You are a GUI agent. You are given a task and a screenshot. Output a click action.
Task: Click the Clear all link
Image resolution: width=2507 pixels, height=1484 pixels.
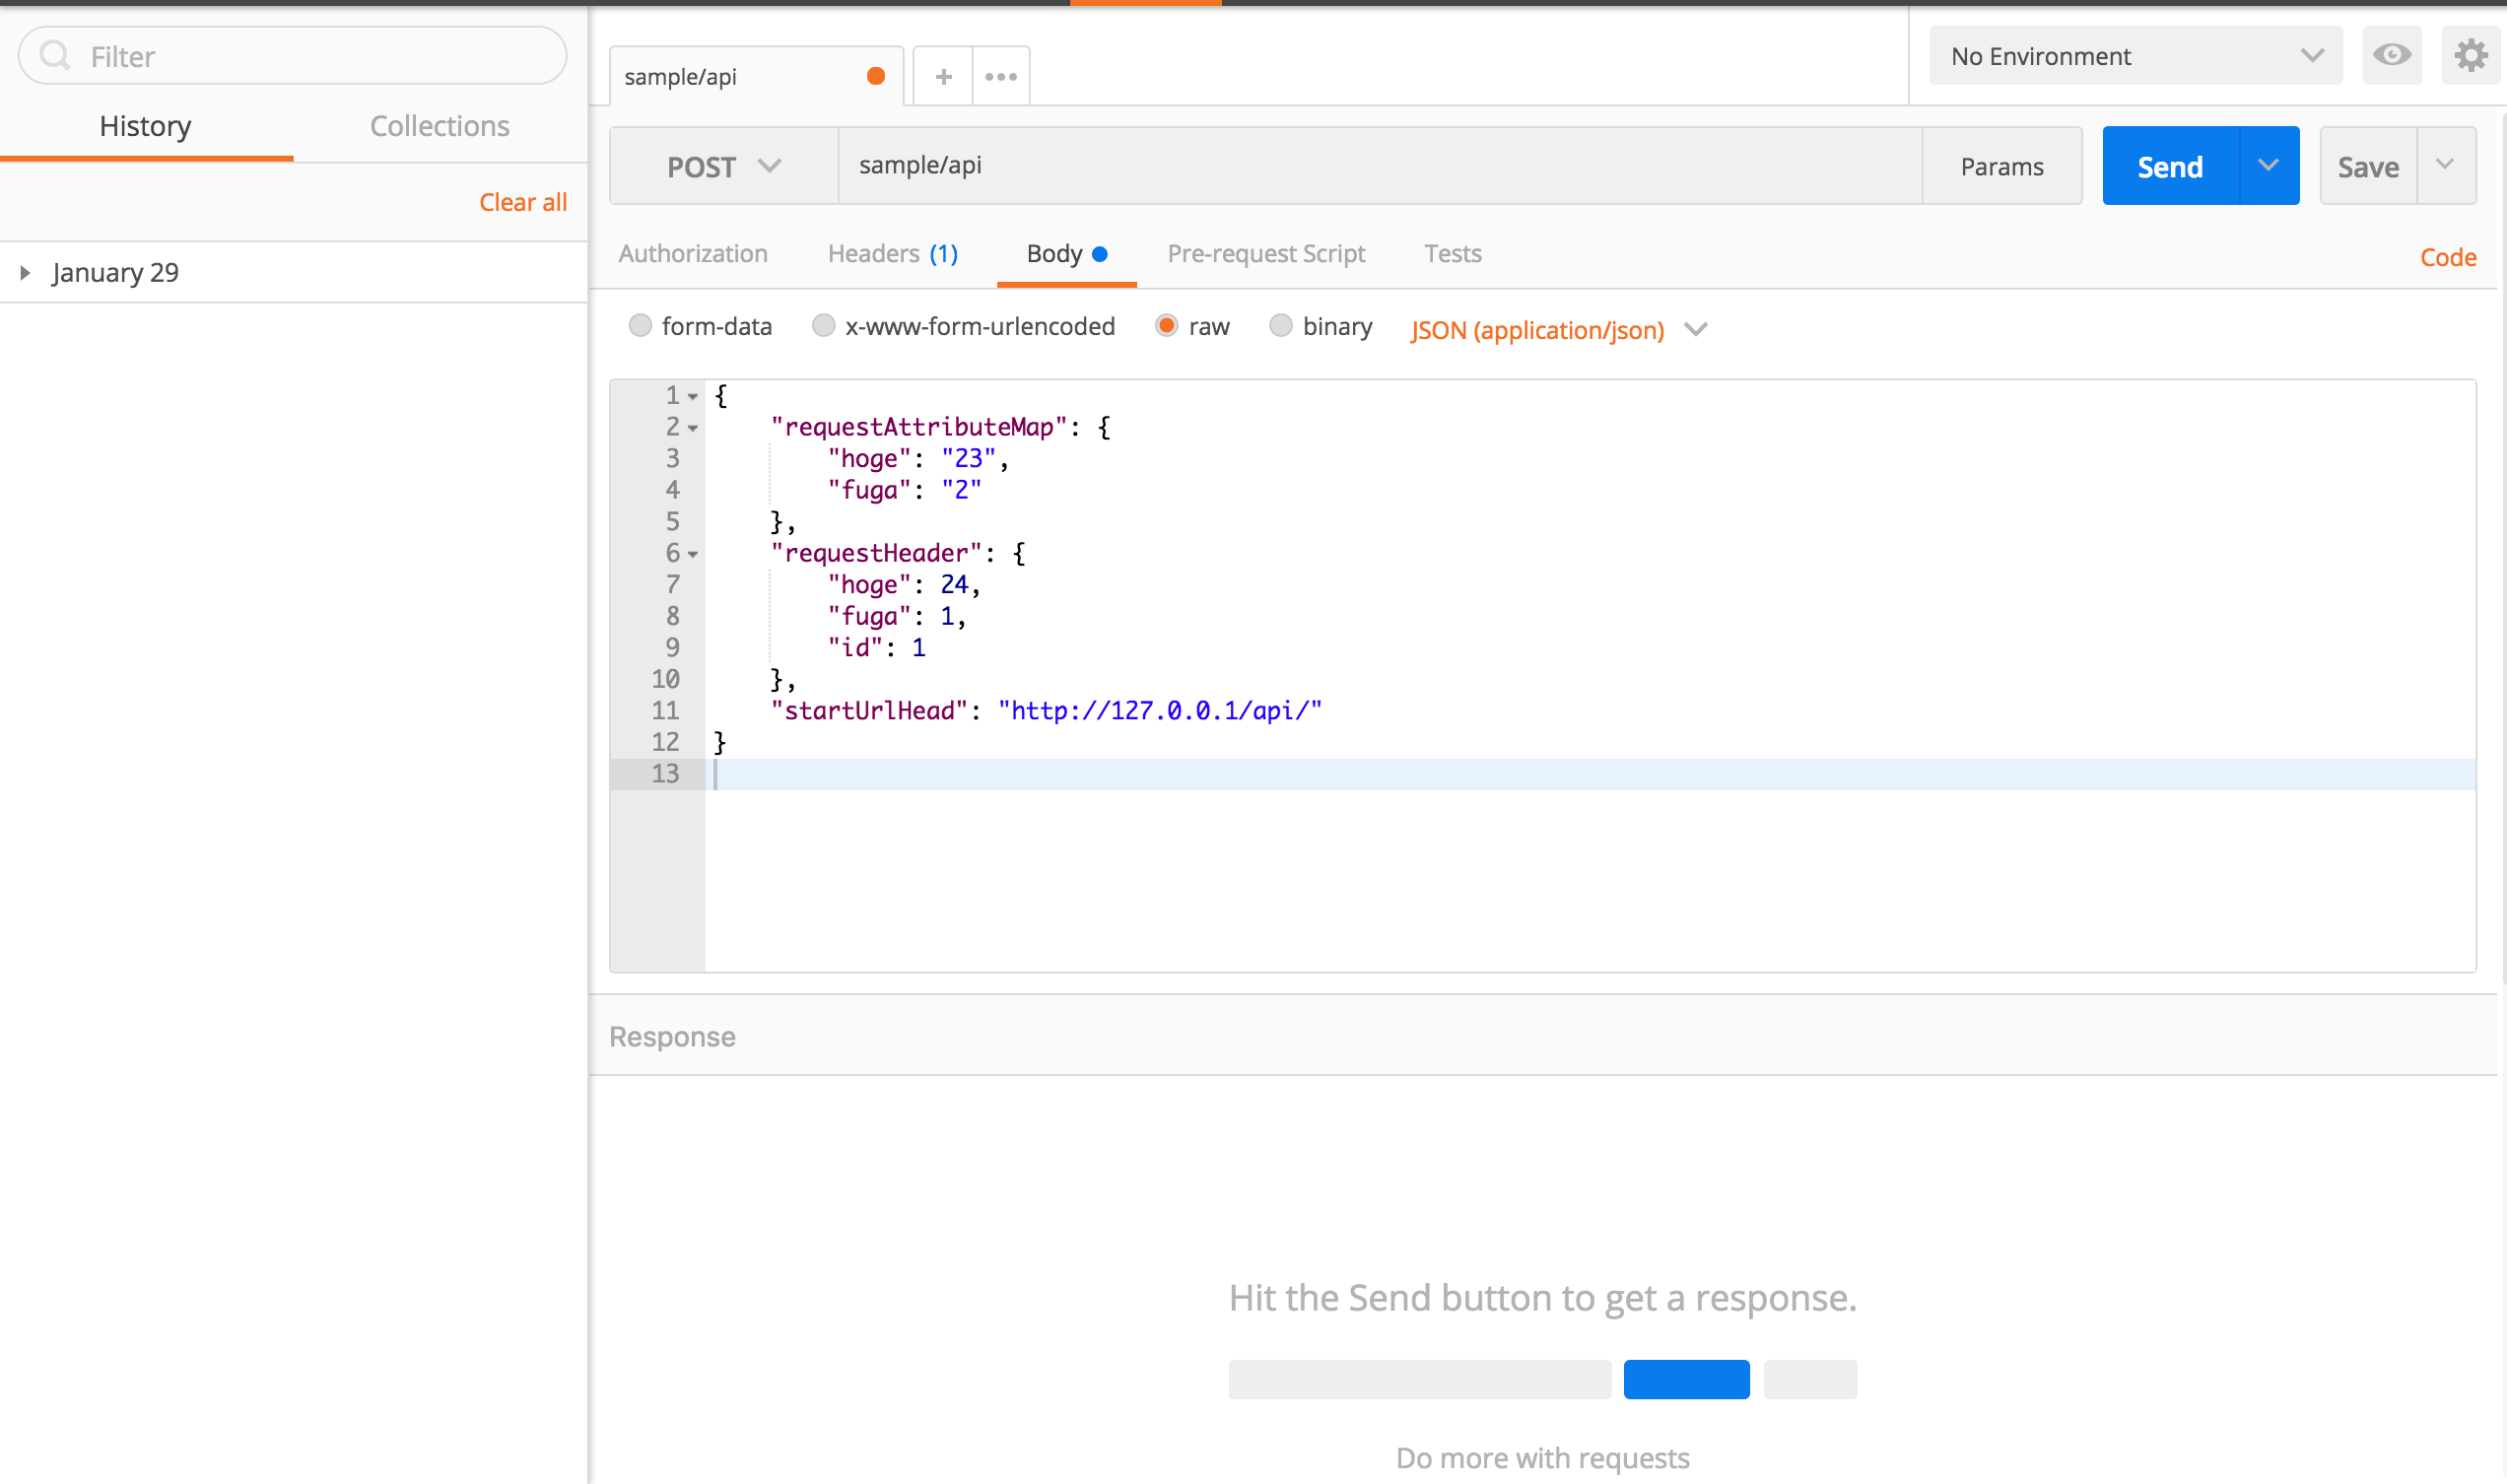(x=523, y=202)
